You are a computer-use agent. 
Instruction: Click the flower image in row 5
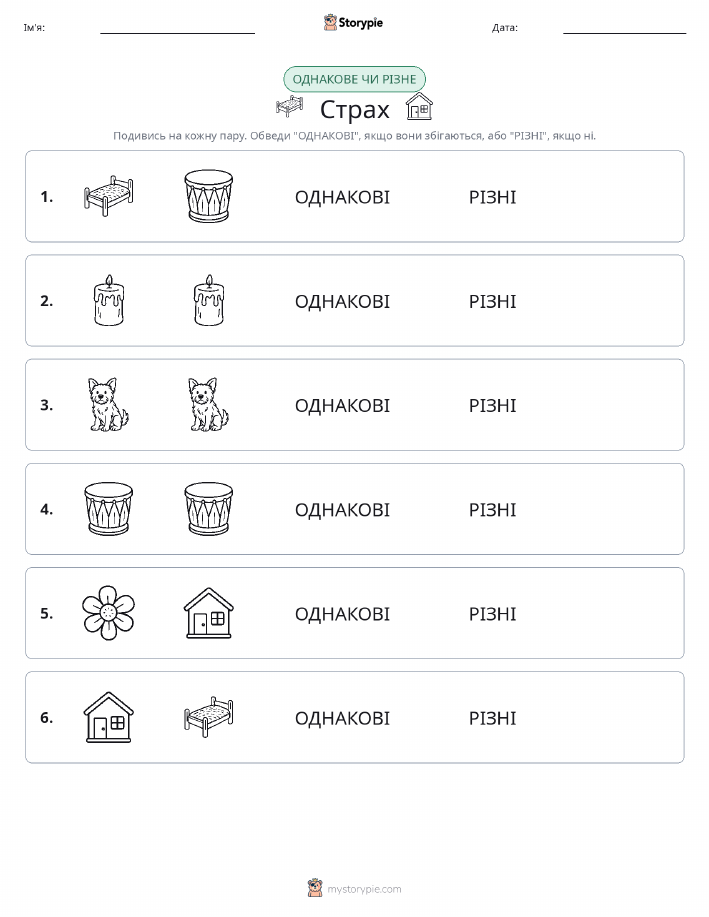[109, 612]
